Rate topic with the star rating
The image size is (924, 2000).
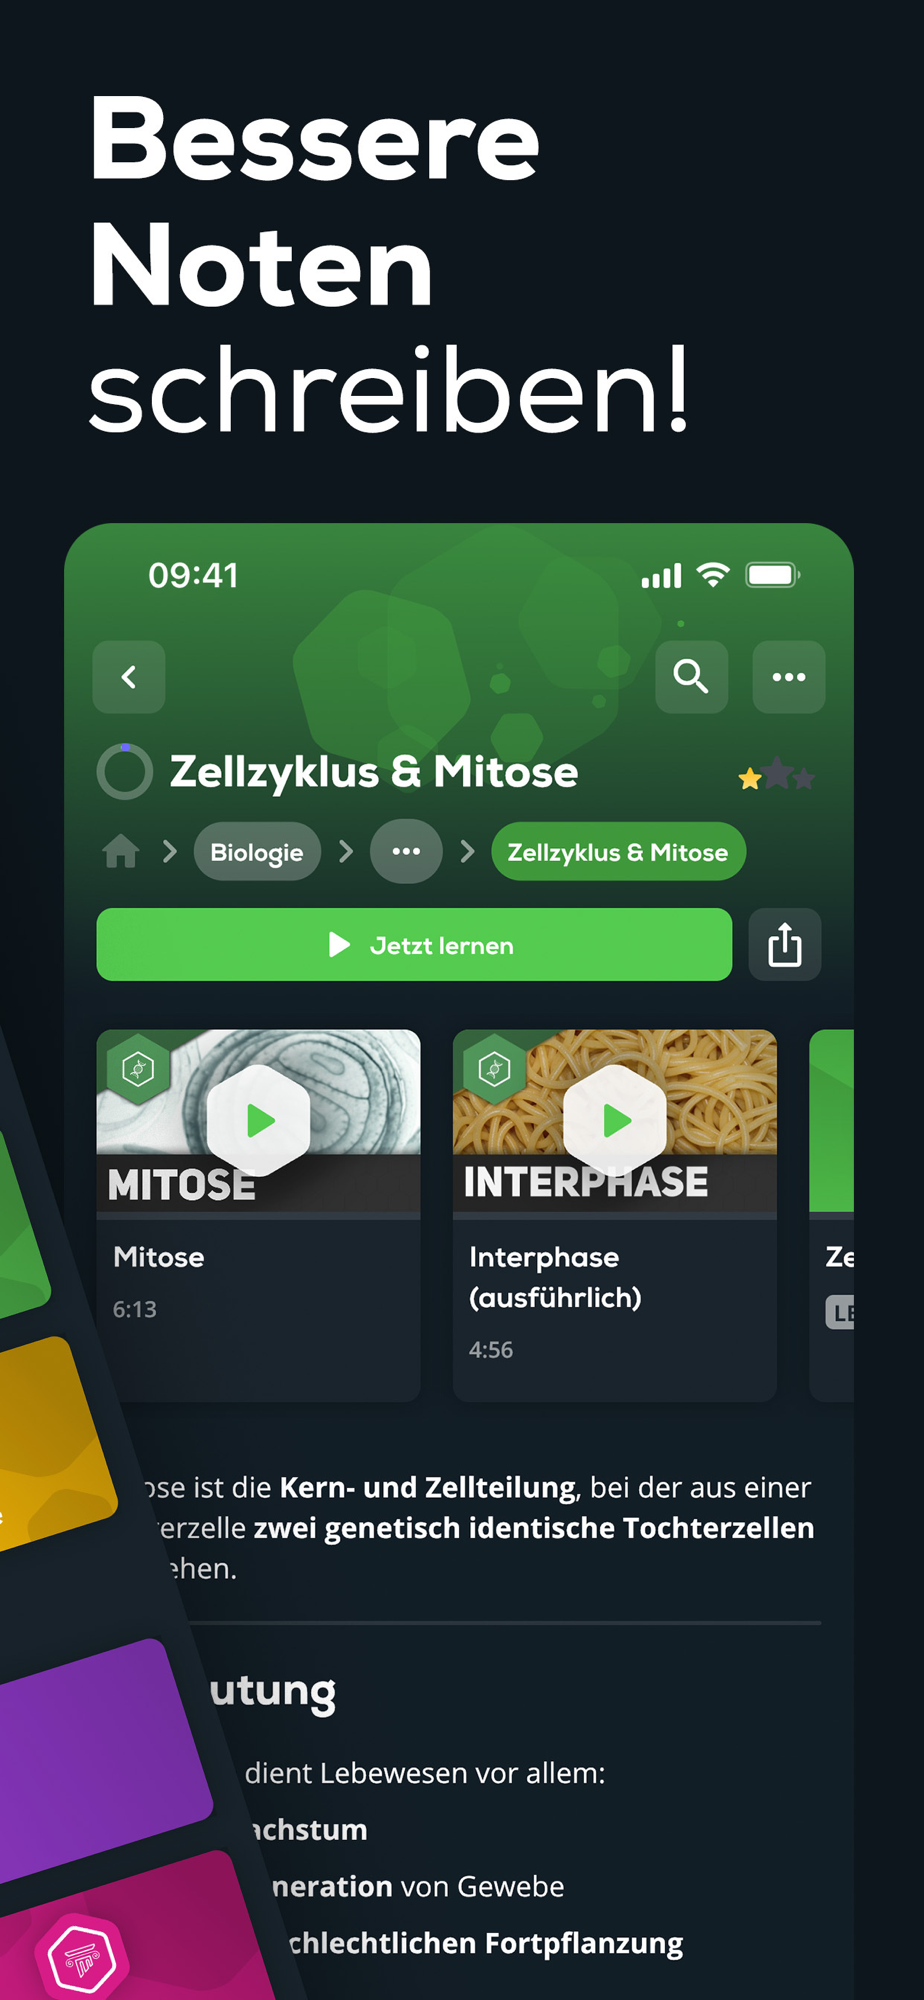(777, 775)
